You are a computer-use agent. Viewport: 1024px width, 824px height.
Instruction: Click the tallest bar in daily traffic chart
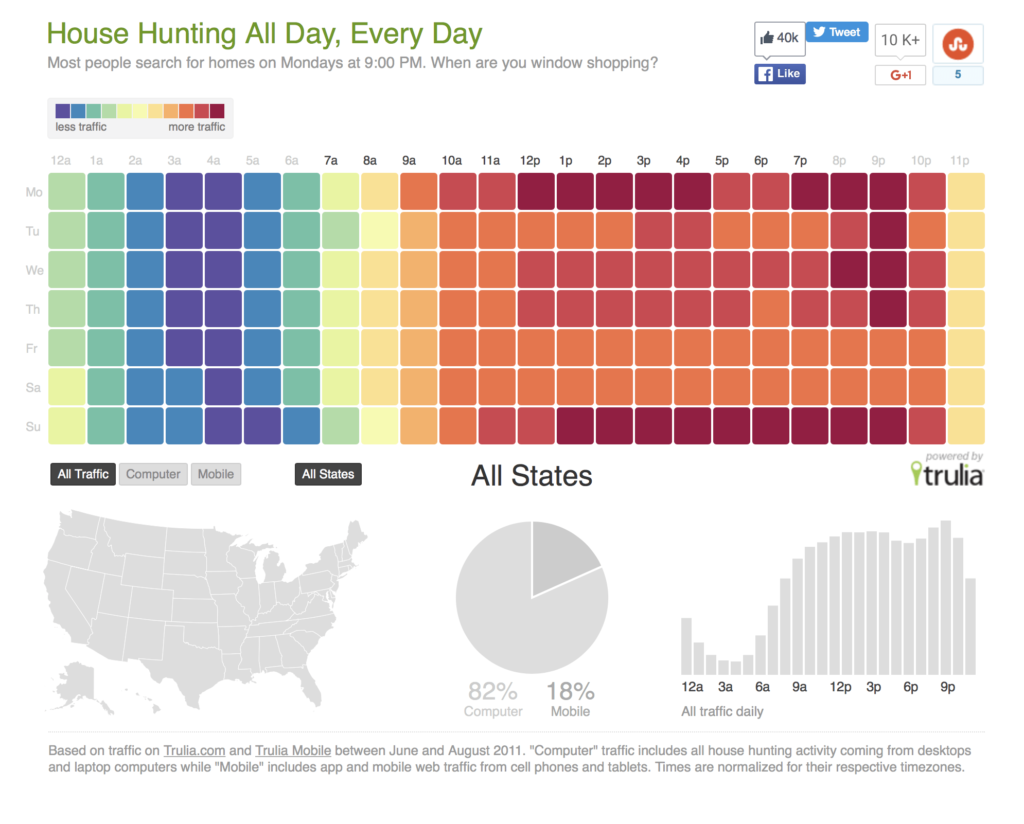(x=946, y=598)
